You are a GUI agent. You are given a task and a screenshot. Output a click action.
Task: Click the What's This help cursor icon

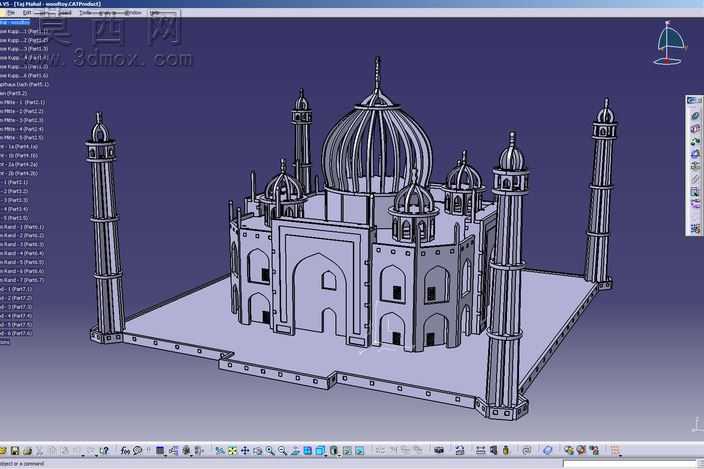tap(105, 451)
